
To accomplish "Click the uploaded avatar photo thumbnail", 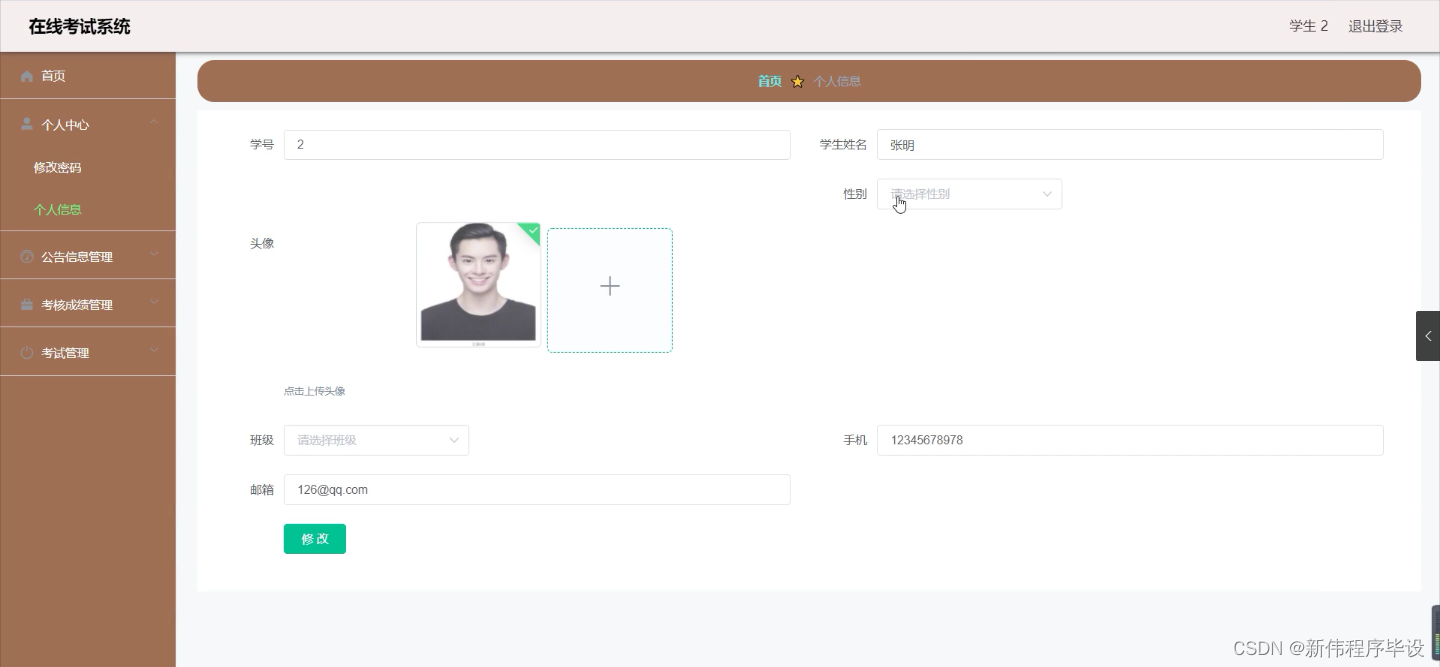I will (478, 285).
